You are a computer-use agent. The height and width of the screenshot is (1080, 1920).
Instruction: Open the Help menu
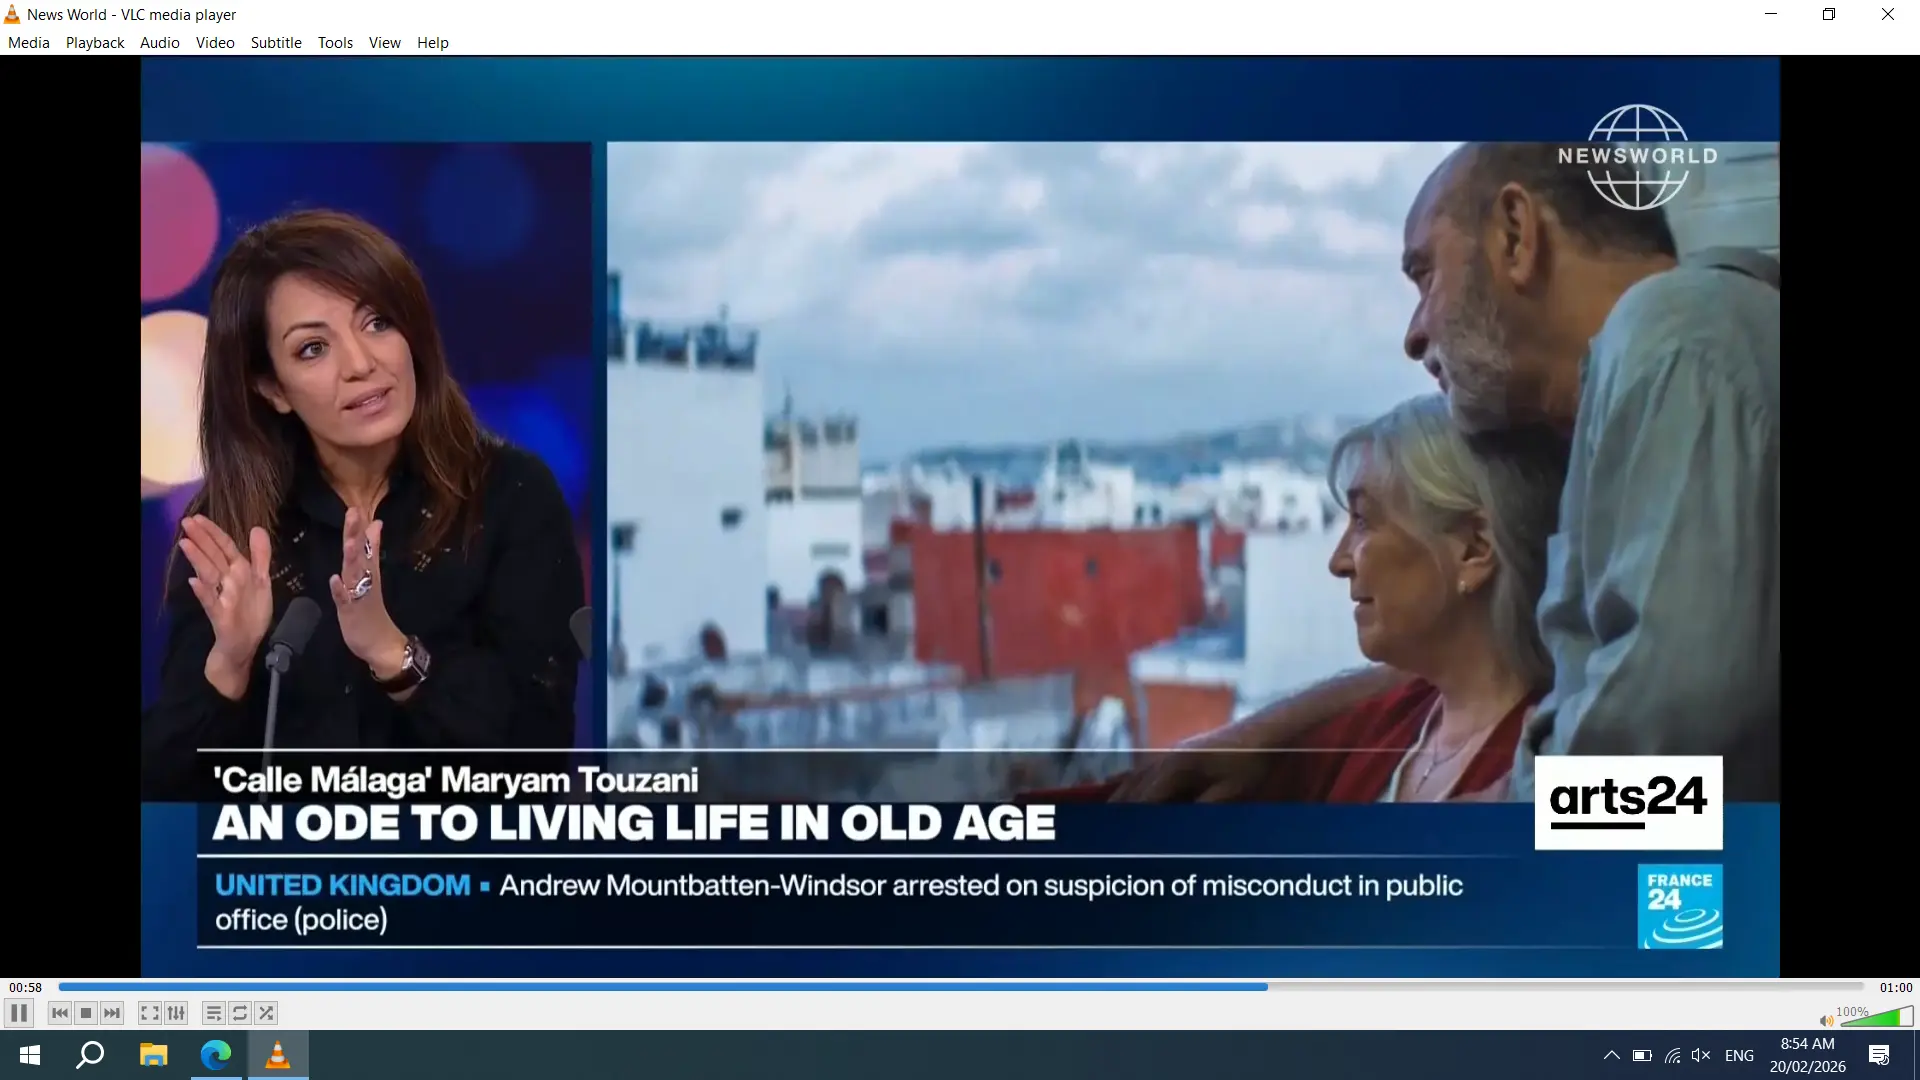433,43
